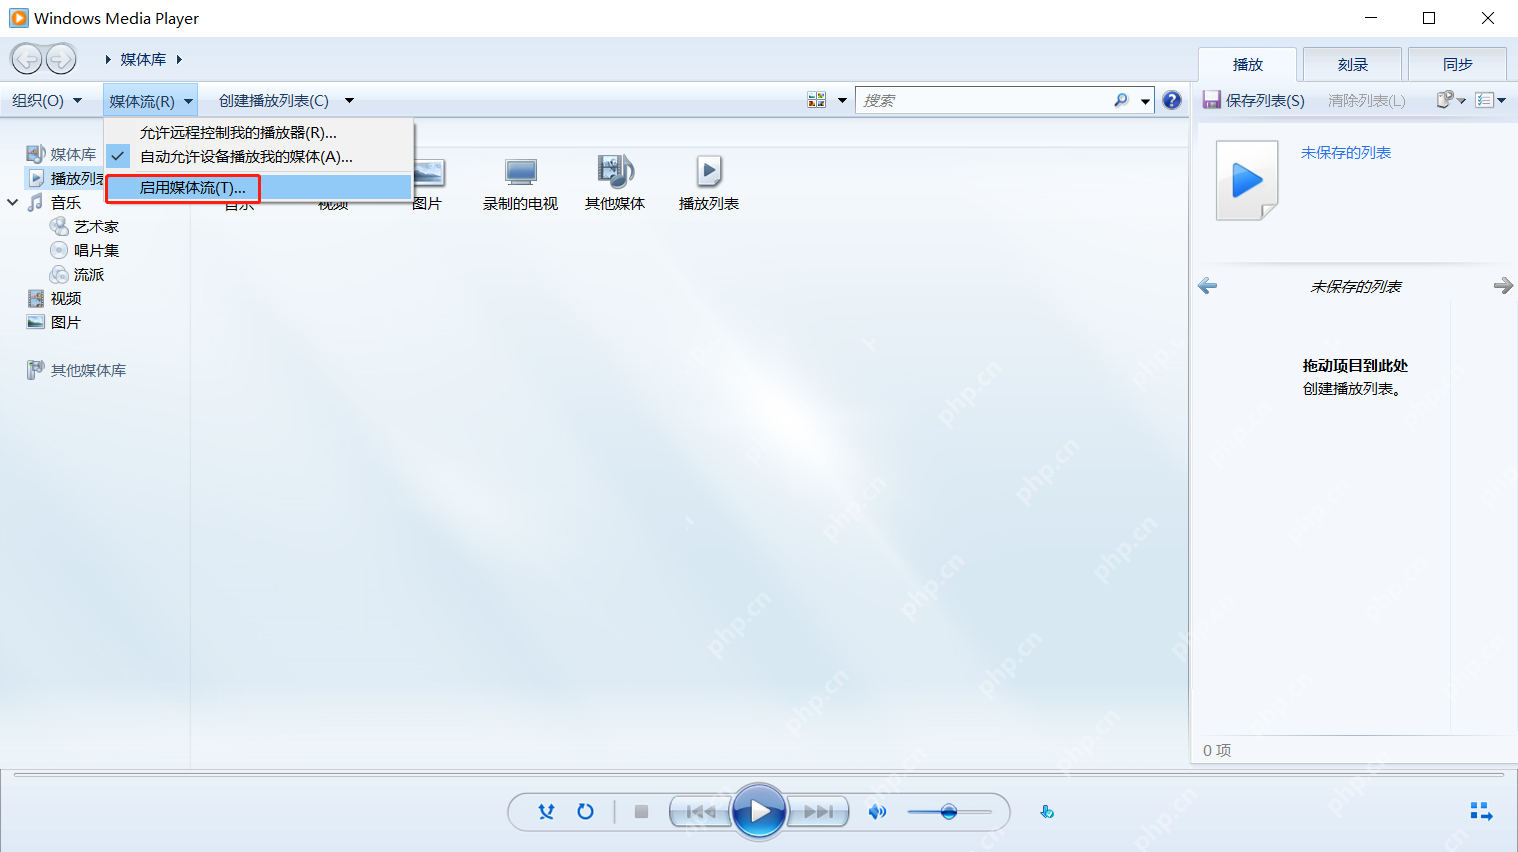Click the search magnifier icon
Viewport: 1518px width, 852px height.
tap(1121, 100)
